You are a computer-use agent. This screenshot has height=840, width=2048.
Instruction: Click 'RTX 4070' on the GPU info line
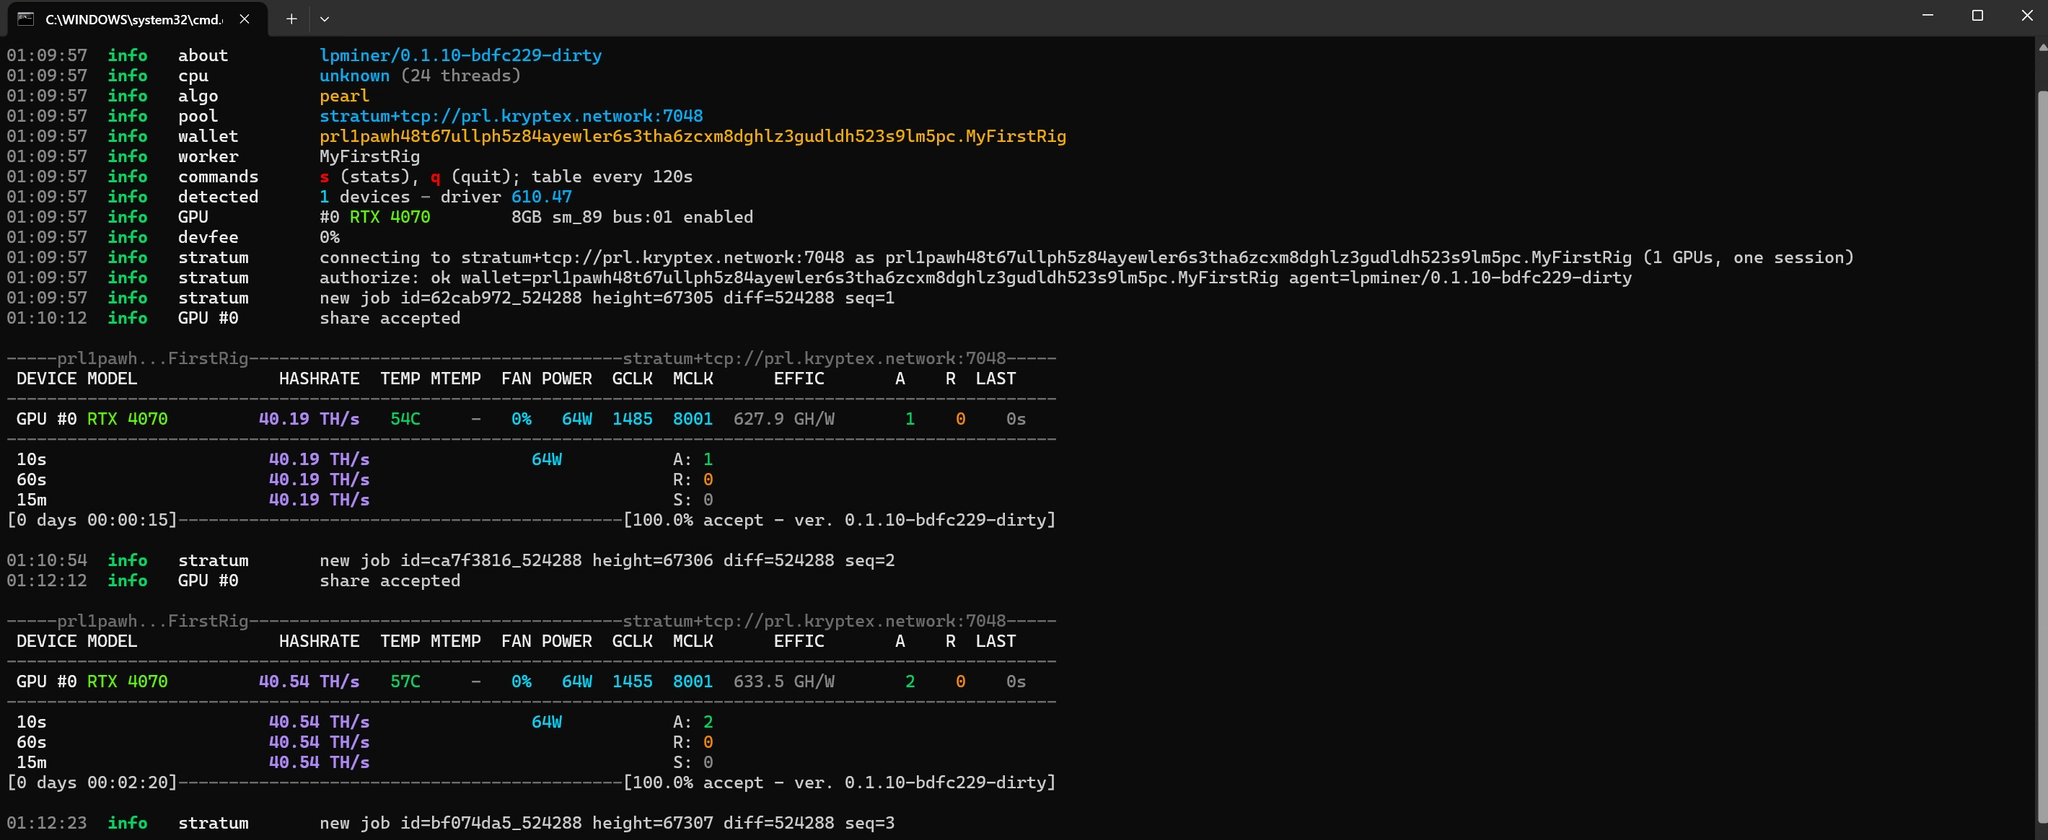pos(390,217)
